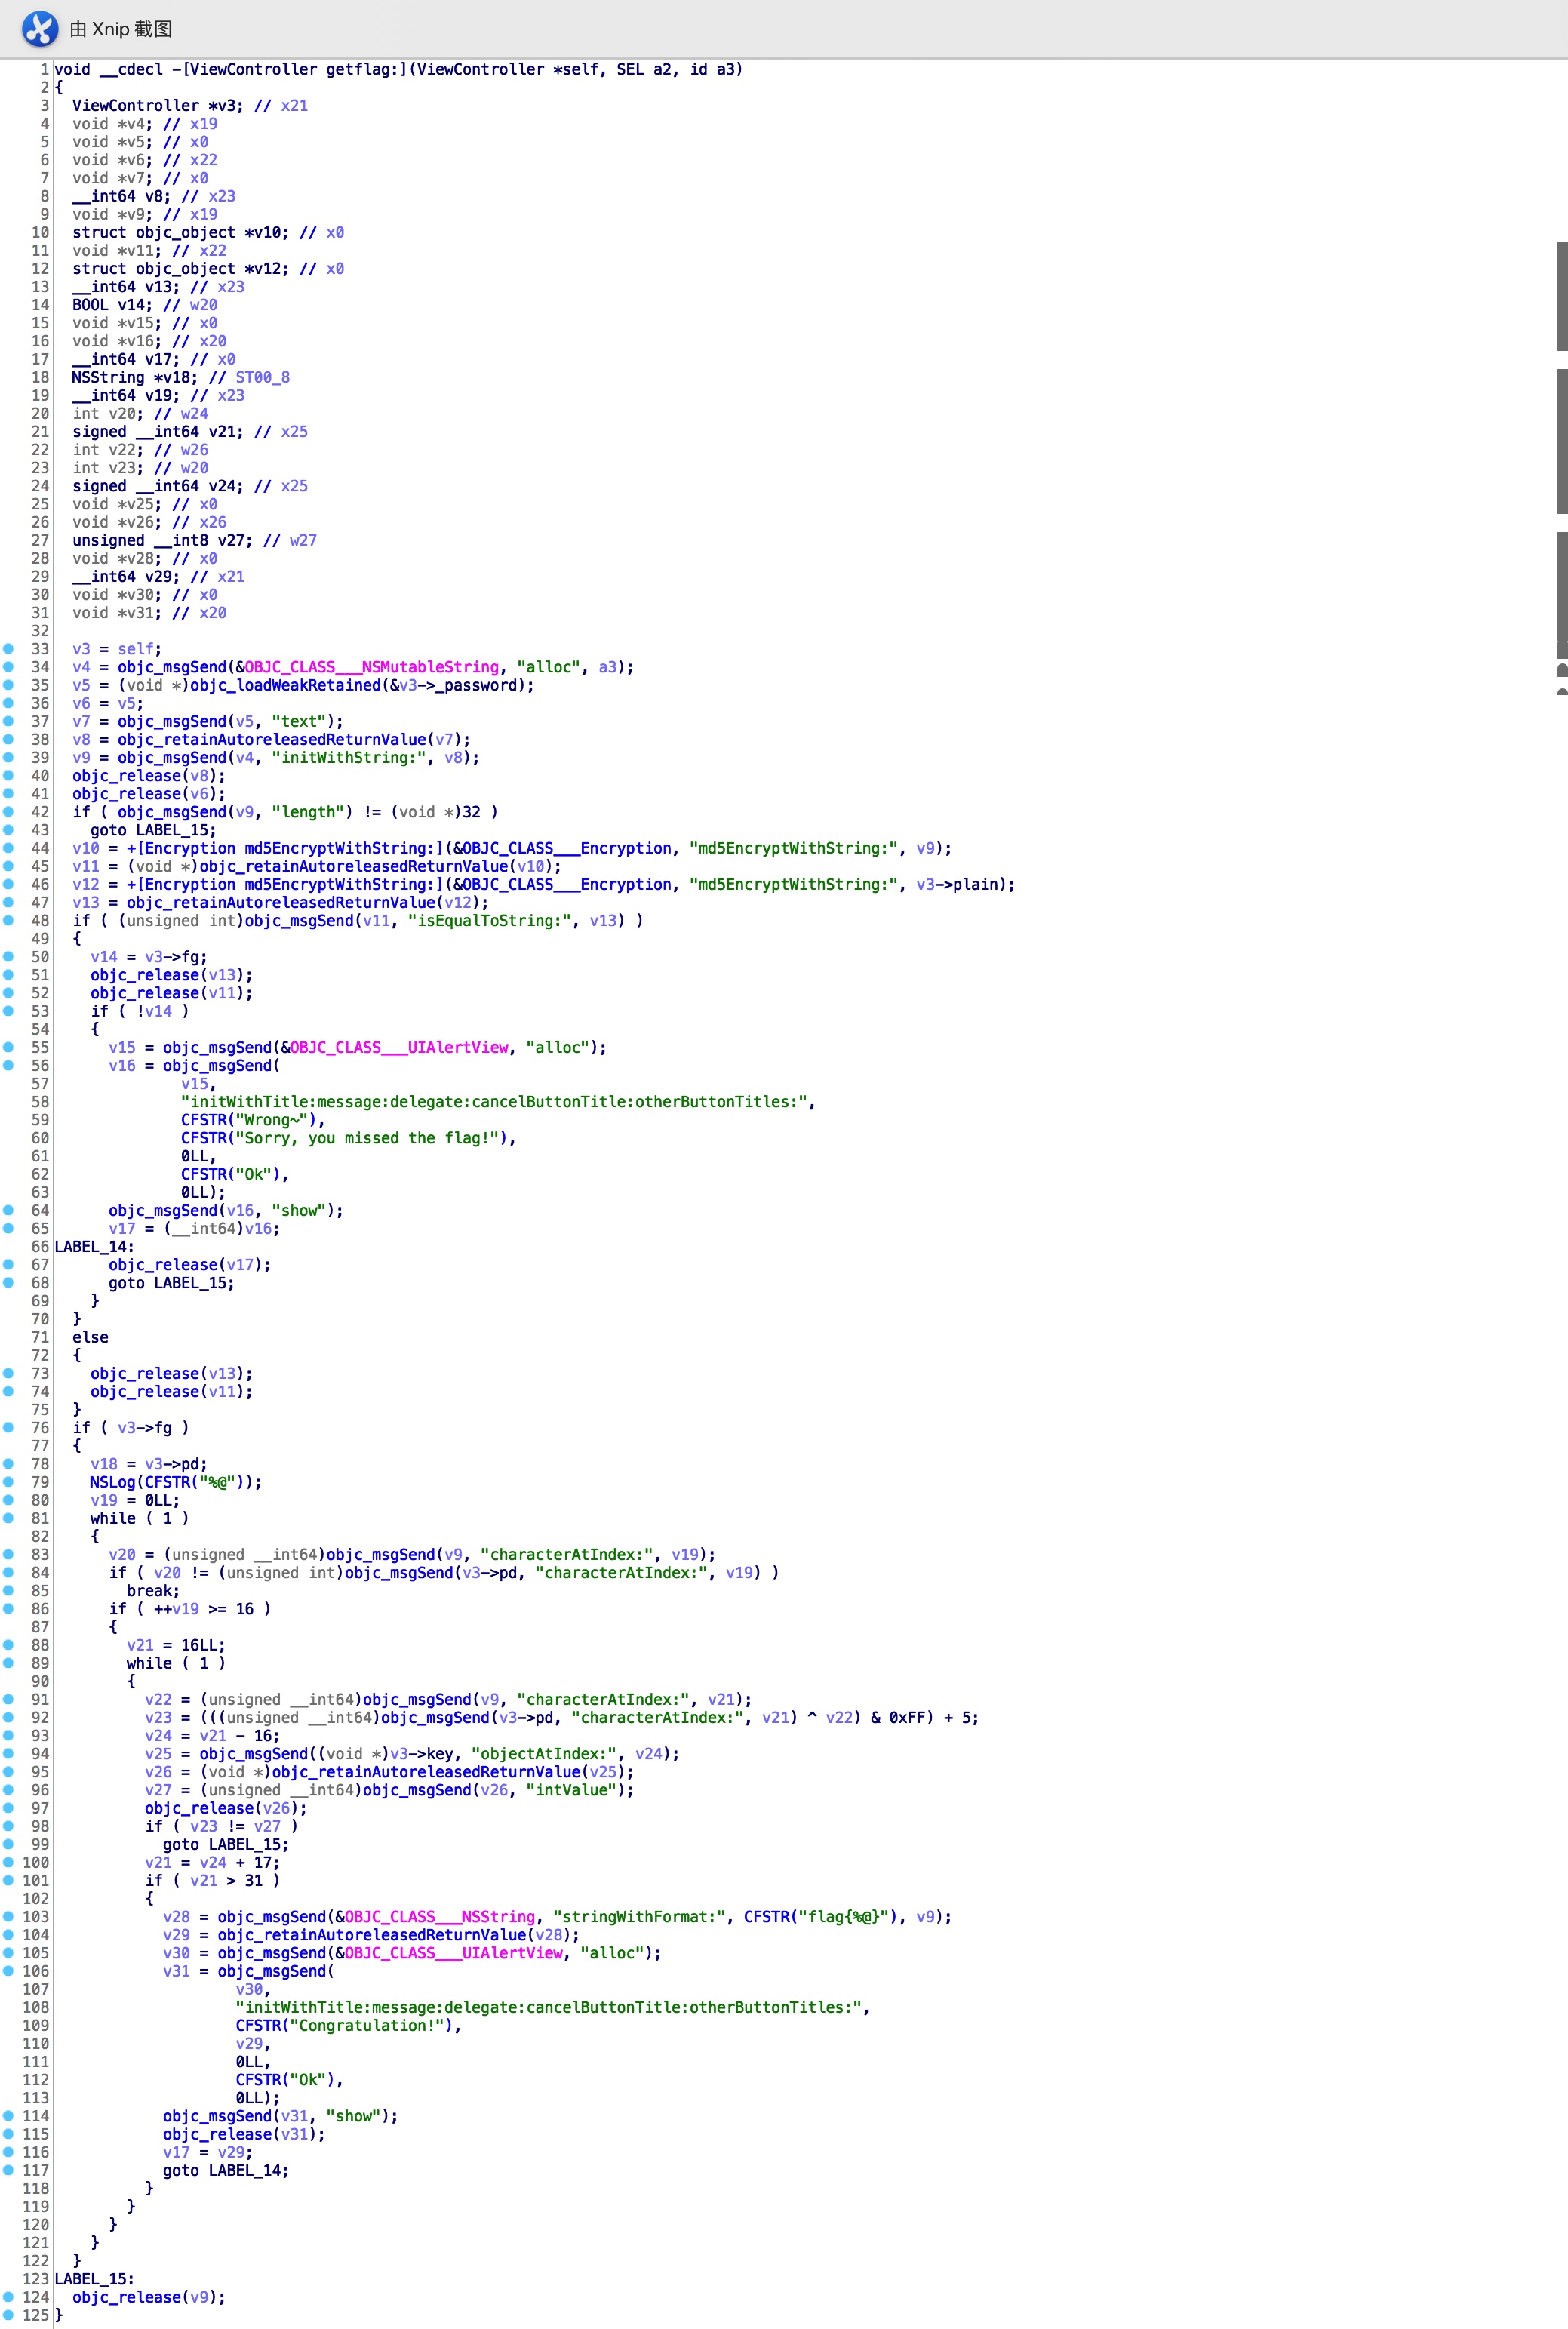This screenshot has width=1568, height=2329.
Task: Click the "flag{%@}" format string
Action: (x=846, y=1916)
